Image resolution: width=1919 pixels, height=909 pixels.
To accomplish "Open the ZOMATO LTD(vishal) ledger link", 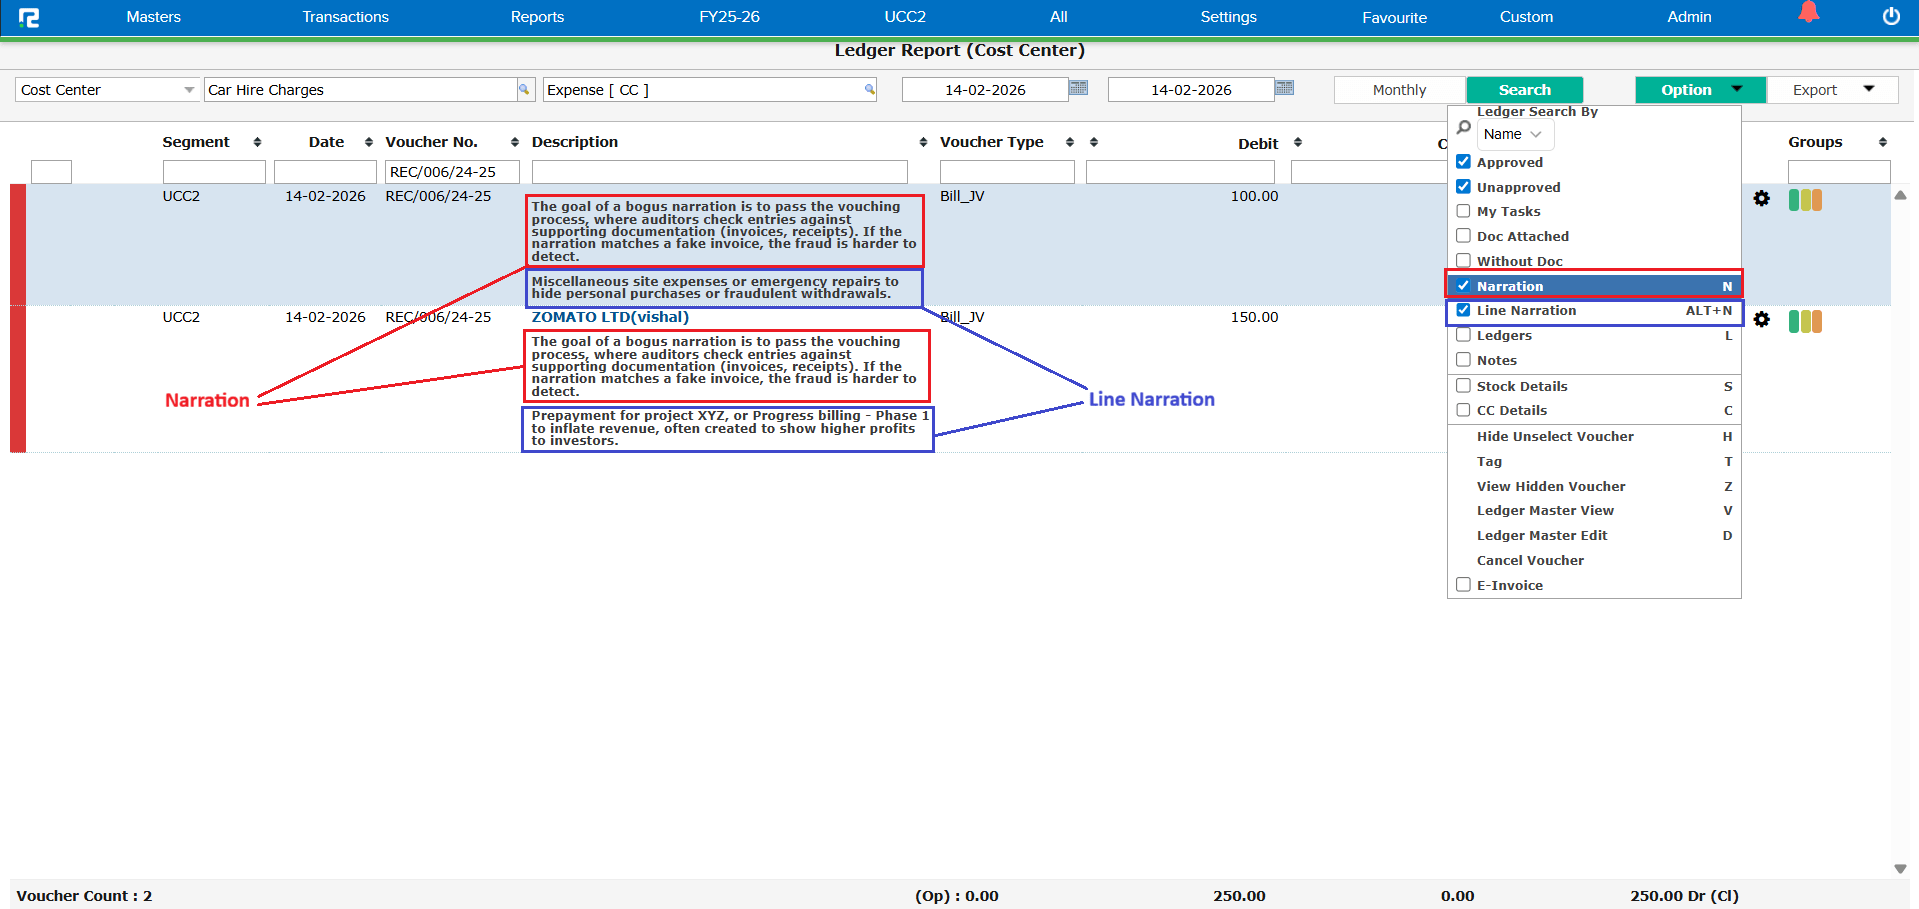I will (x=610, y=317).
